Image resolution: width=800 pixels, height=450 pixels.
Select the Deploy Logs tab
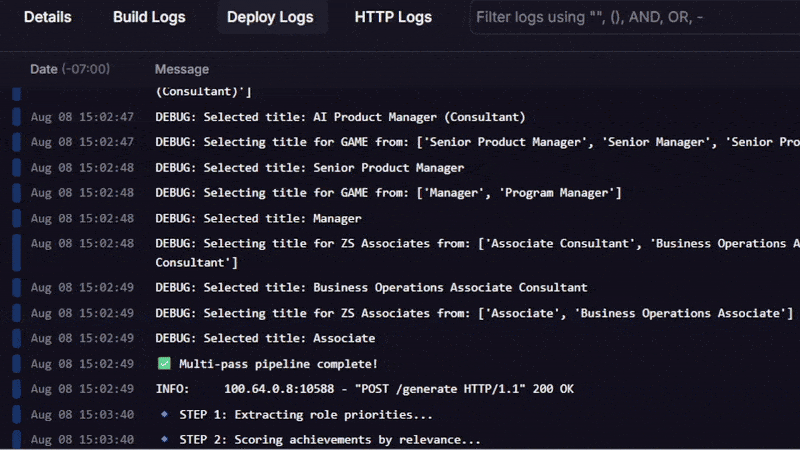[270, 17]
